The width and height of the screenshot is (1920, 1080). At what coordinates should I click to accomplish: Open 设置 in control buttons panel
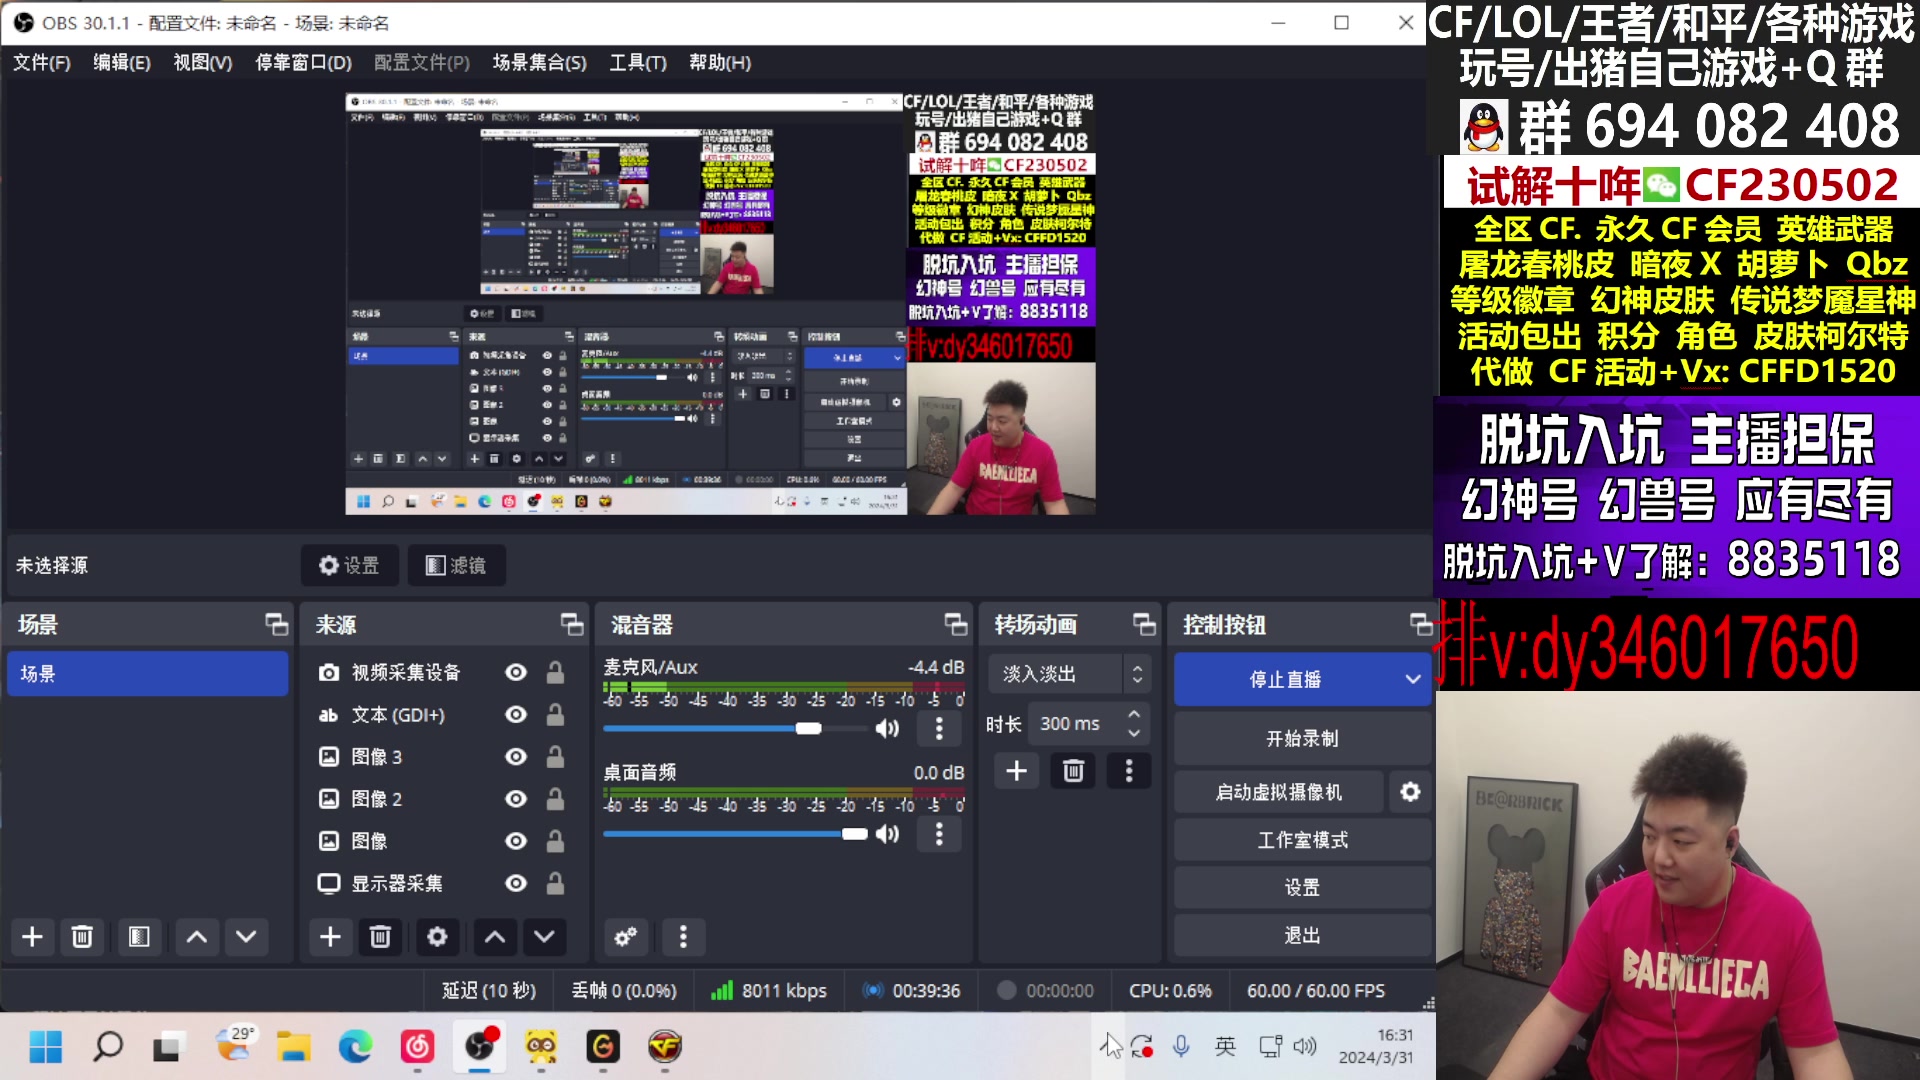(x=1302, y=887)
